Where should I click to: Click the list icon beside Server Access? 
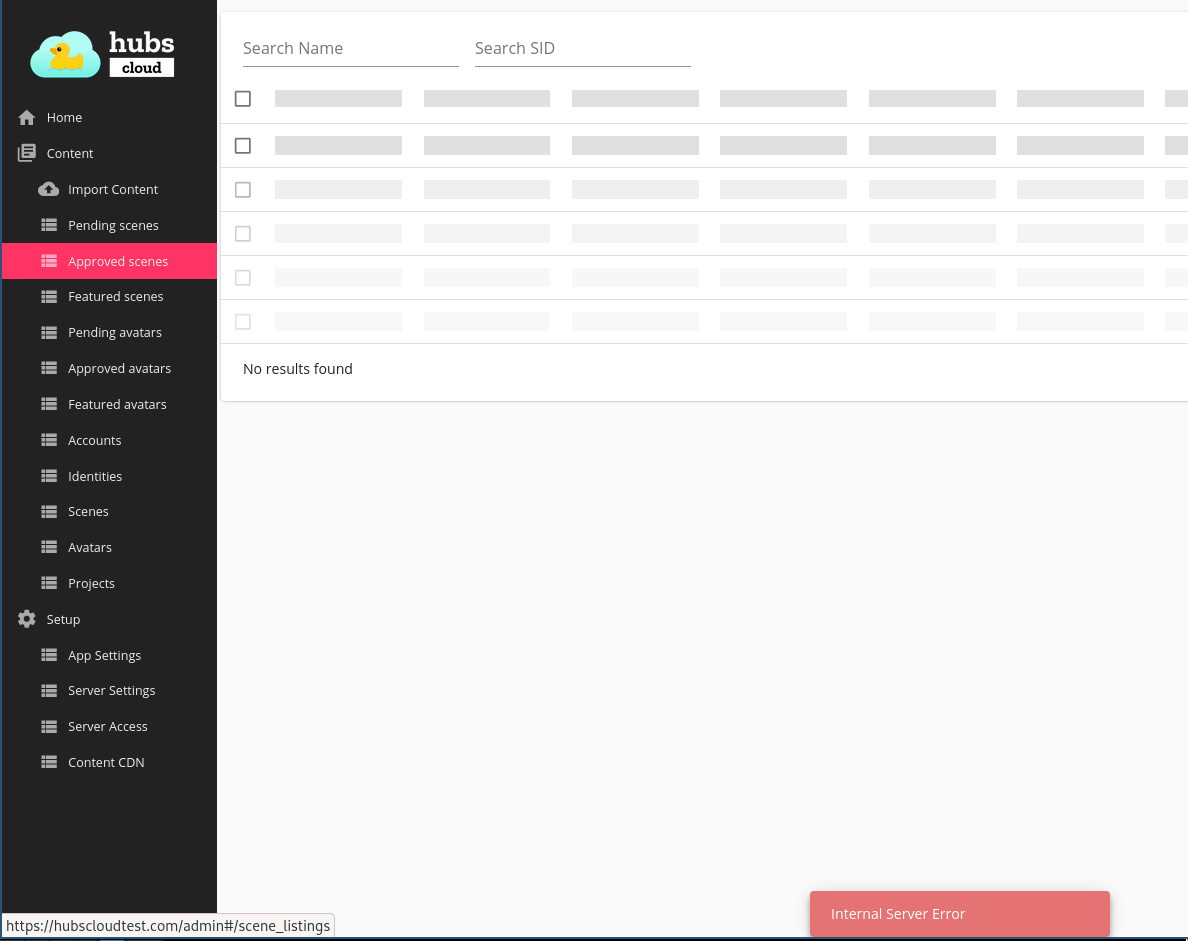(49, 727)
